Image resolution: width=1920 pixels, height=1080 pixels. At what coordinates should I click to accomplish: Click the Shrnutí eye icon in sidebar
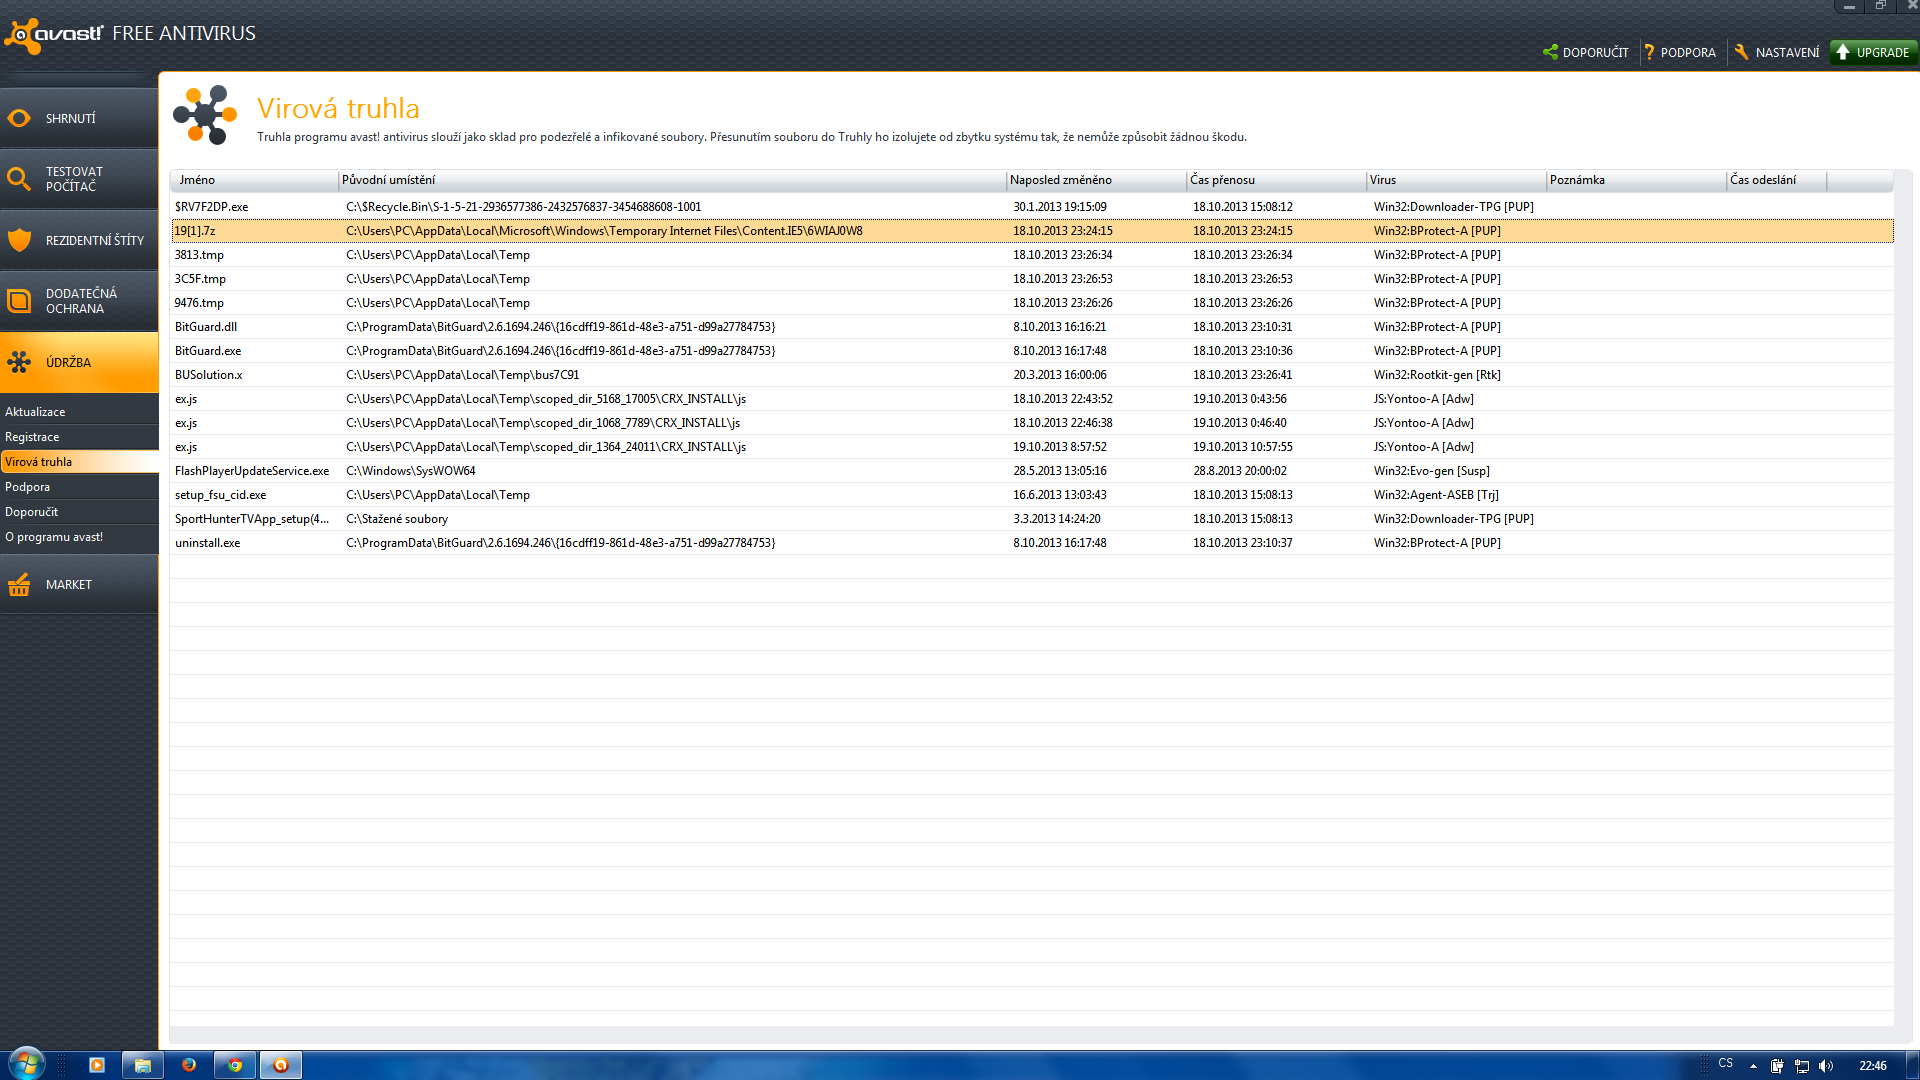[x=19, y=118]
